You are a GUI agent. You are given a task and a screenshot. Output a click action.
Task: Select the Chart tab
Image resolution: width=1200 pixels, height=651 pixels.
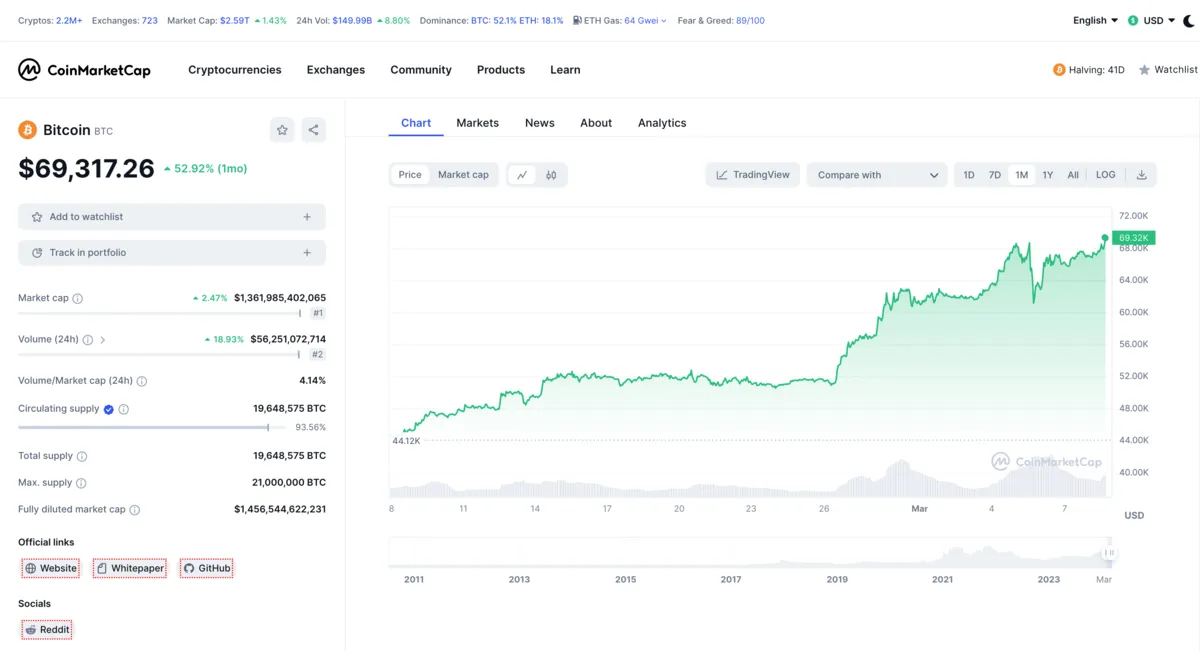(416, 123)
